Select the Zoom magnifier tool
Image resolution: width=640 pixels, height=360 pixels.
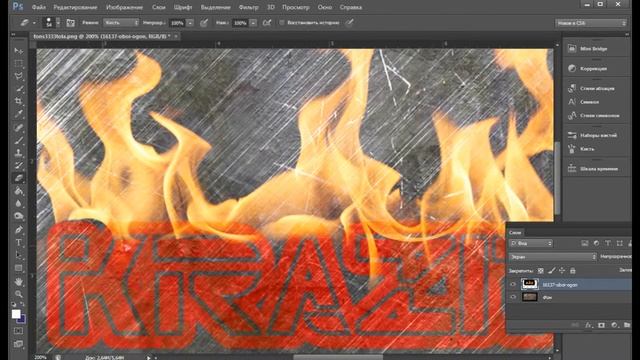[x=18, y=294]
